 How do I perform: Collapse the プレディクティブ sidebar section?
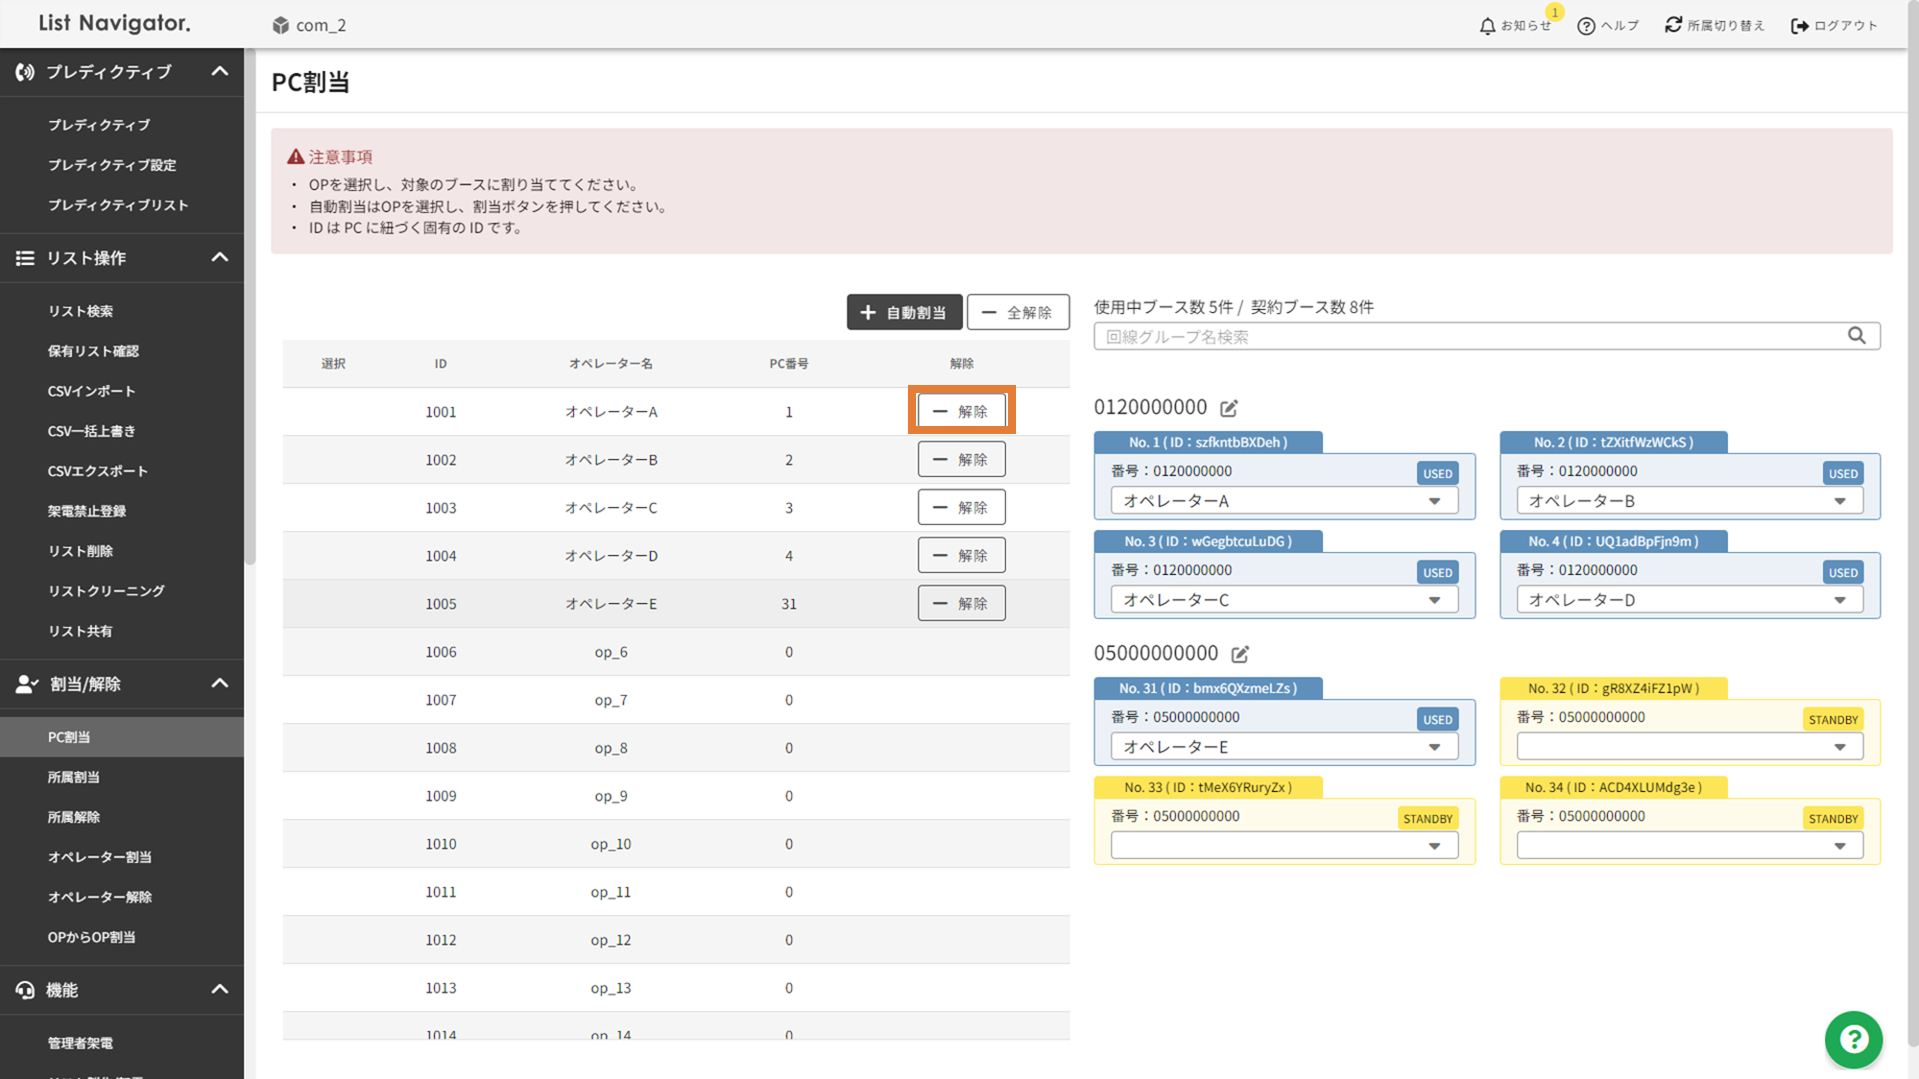tap(220, 72)
